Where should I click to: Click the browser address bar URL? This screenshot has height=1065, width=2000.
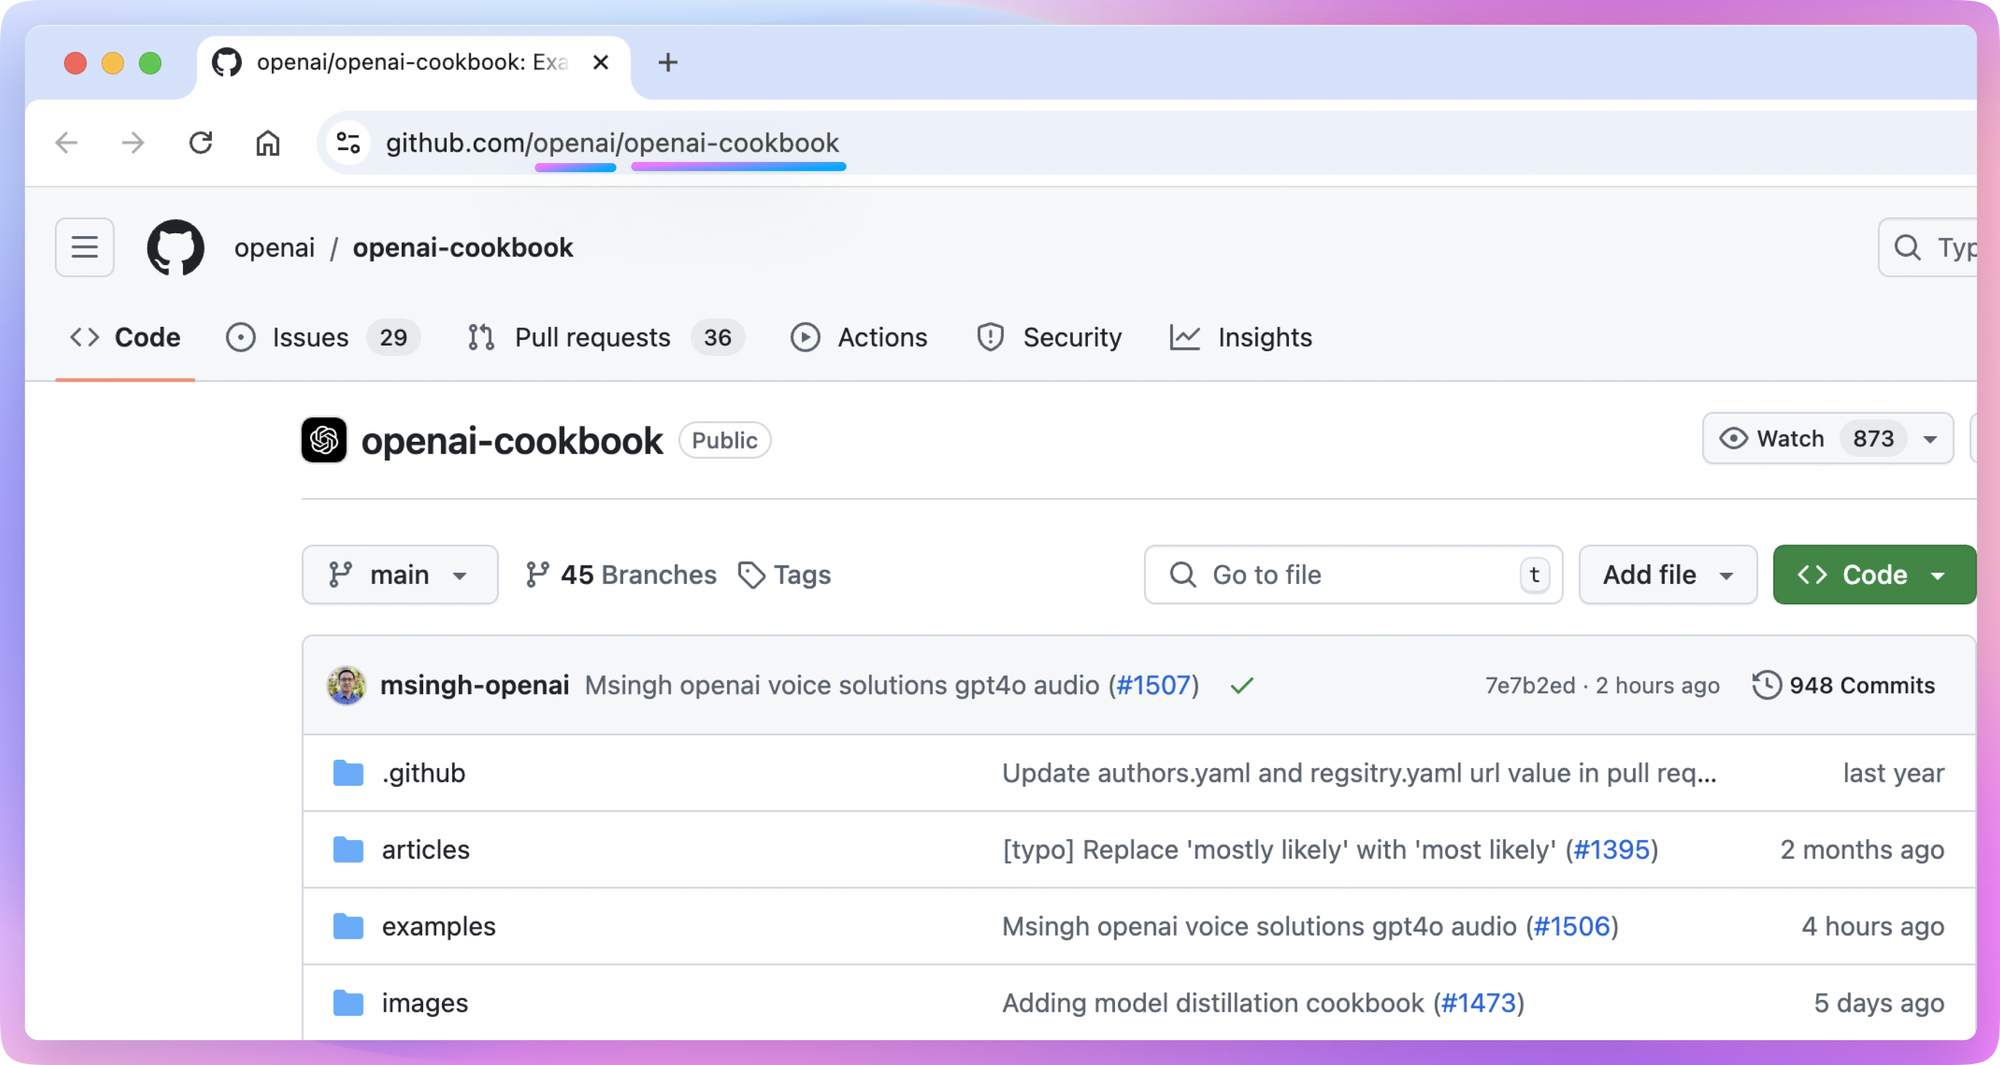612,143
